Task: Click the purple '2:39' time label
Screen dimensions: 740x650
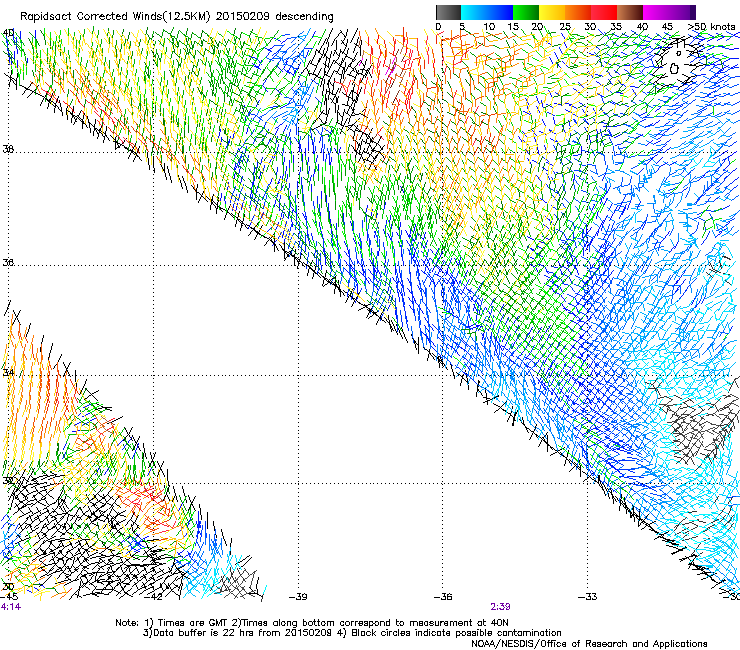Action: pyautogui.click(x=500, y=607)
